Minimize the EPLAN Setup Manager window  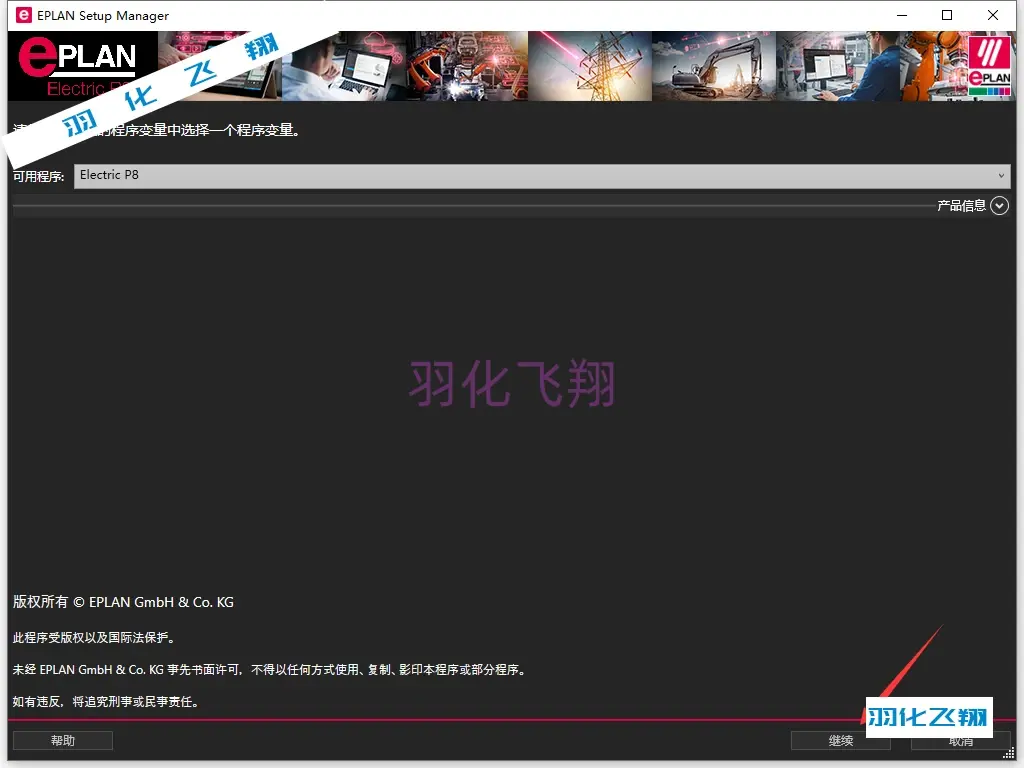[x=902, y=15]
